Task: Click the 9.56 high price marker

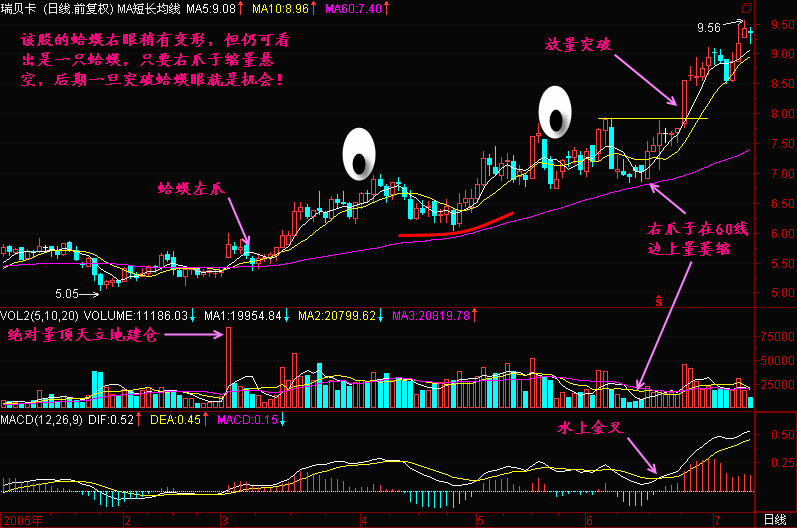Action: 709,29
